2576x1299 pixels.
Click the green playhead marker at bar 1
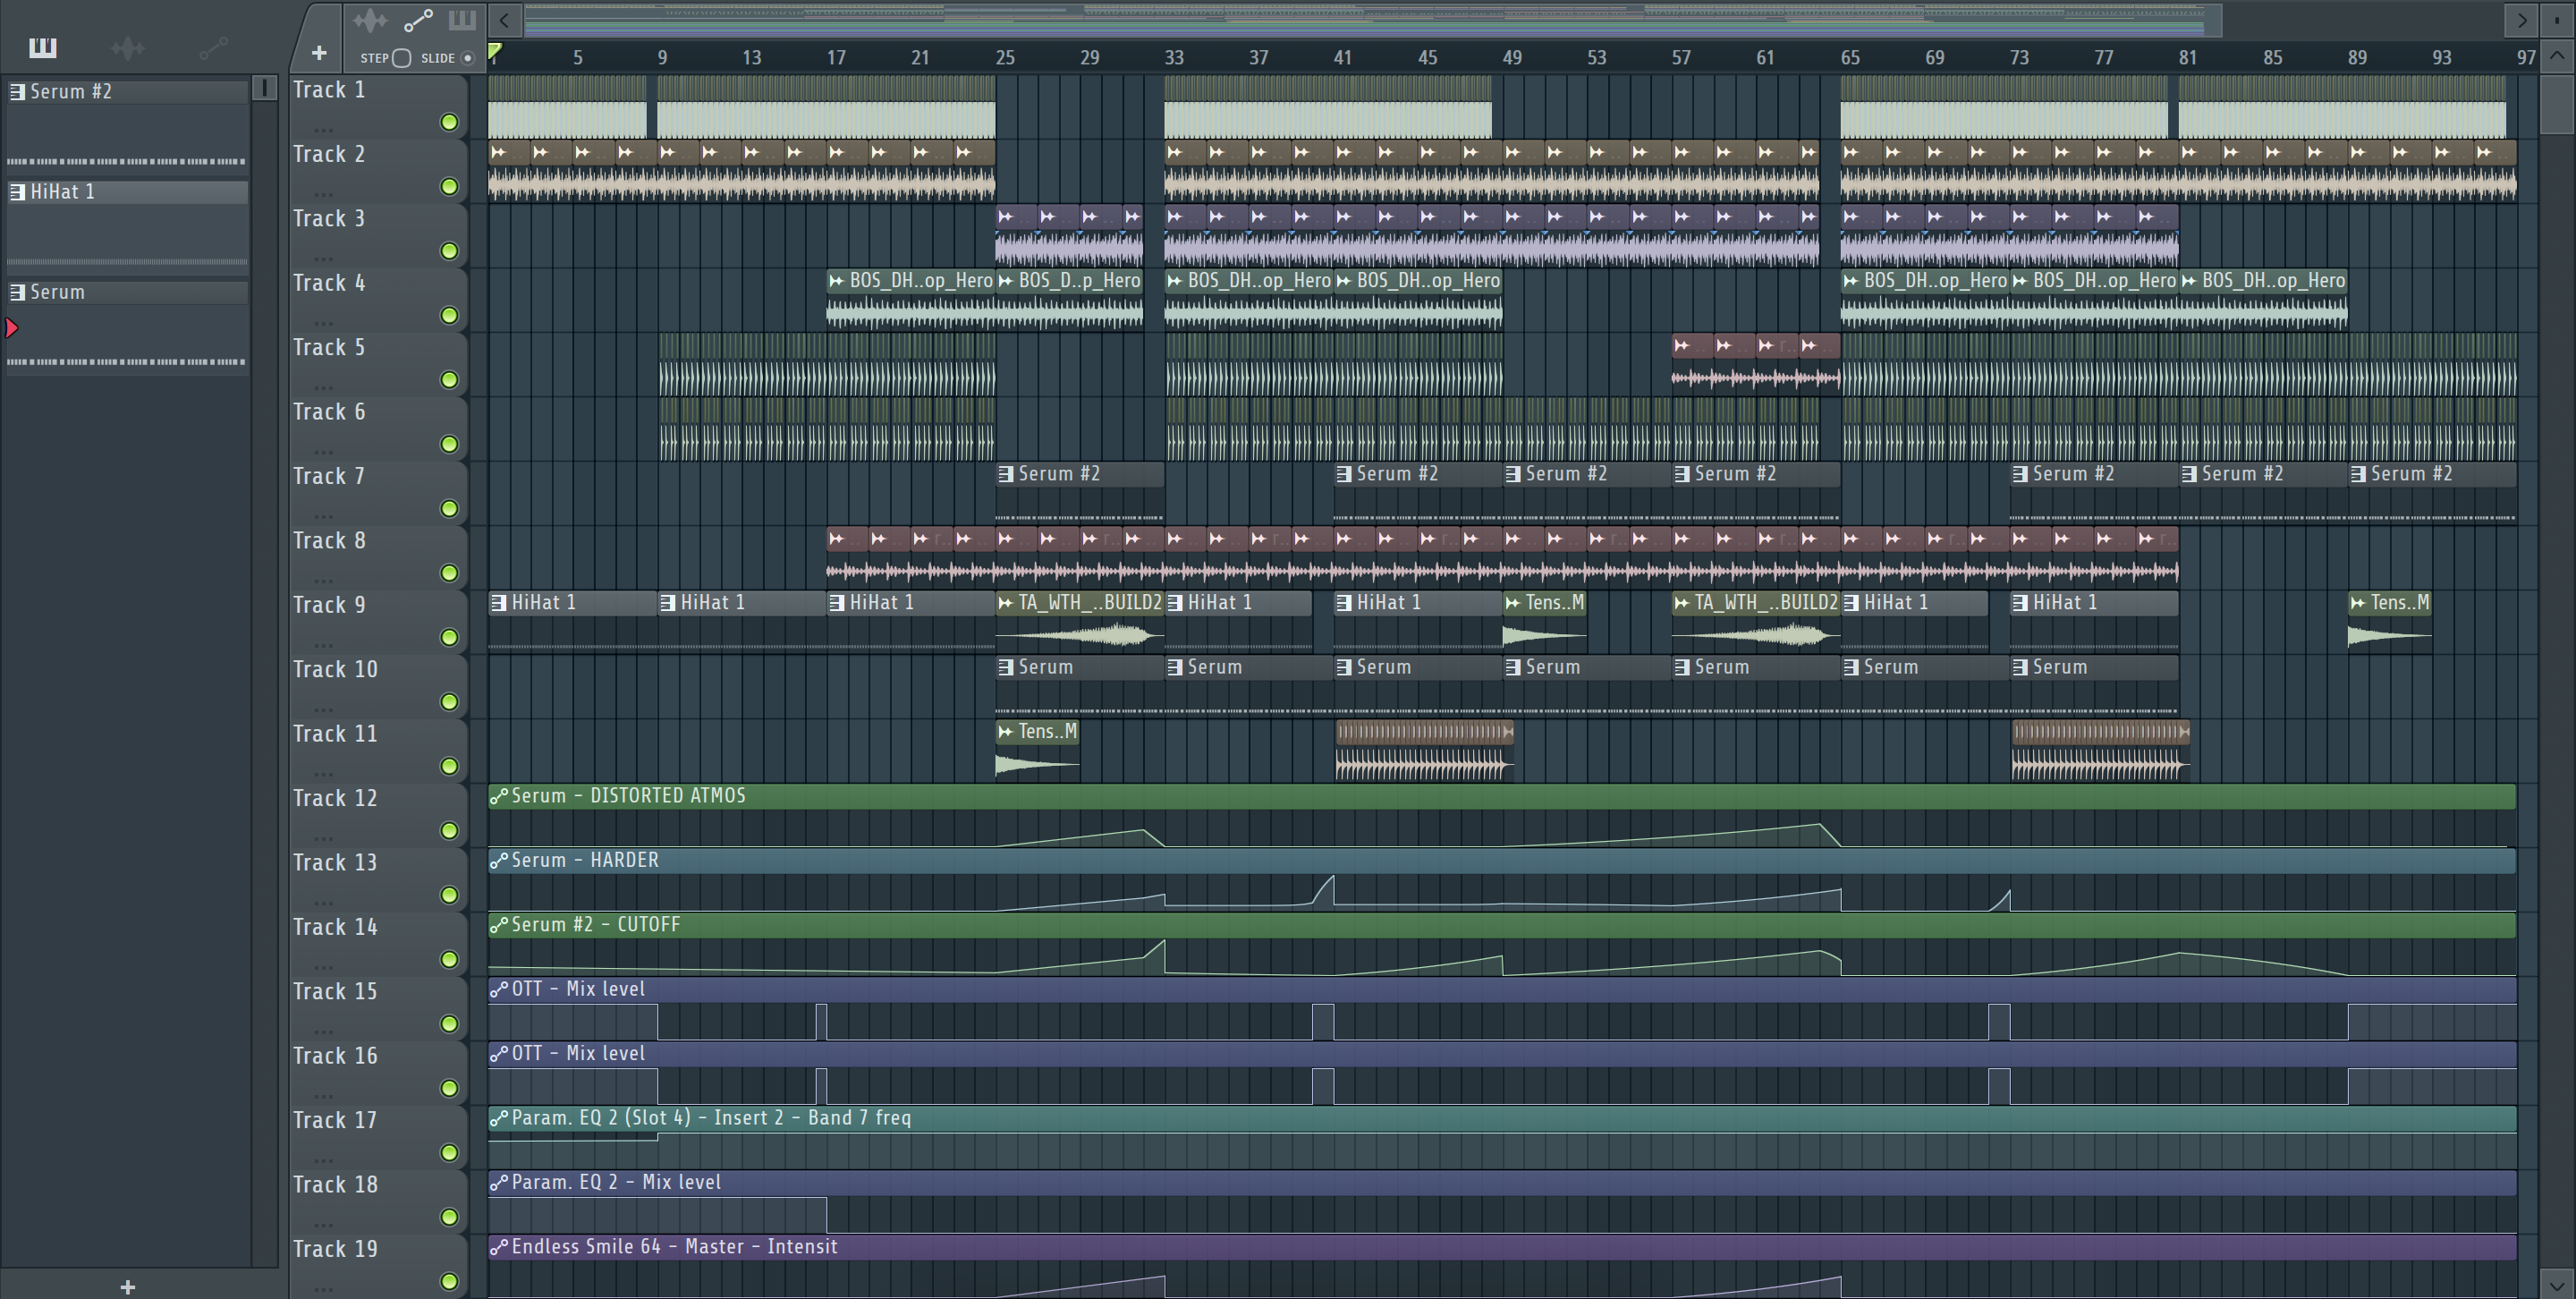pos(494,51)
